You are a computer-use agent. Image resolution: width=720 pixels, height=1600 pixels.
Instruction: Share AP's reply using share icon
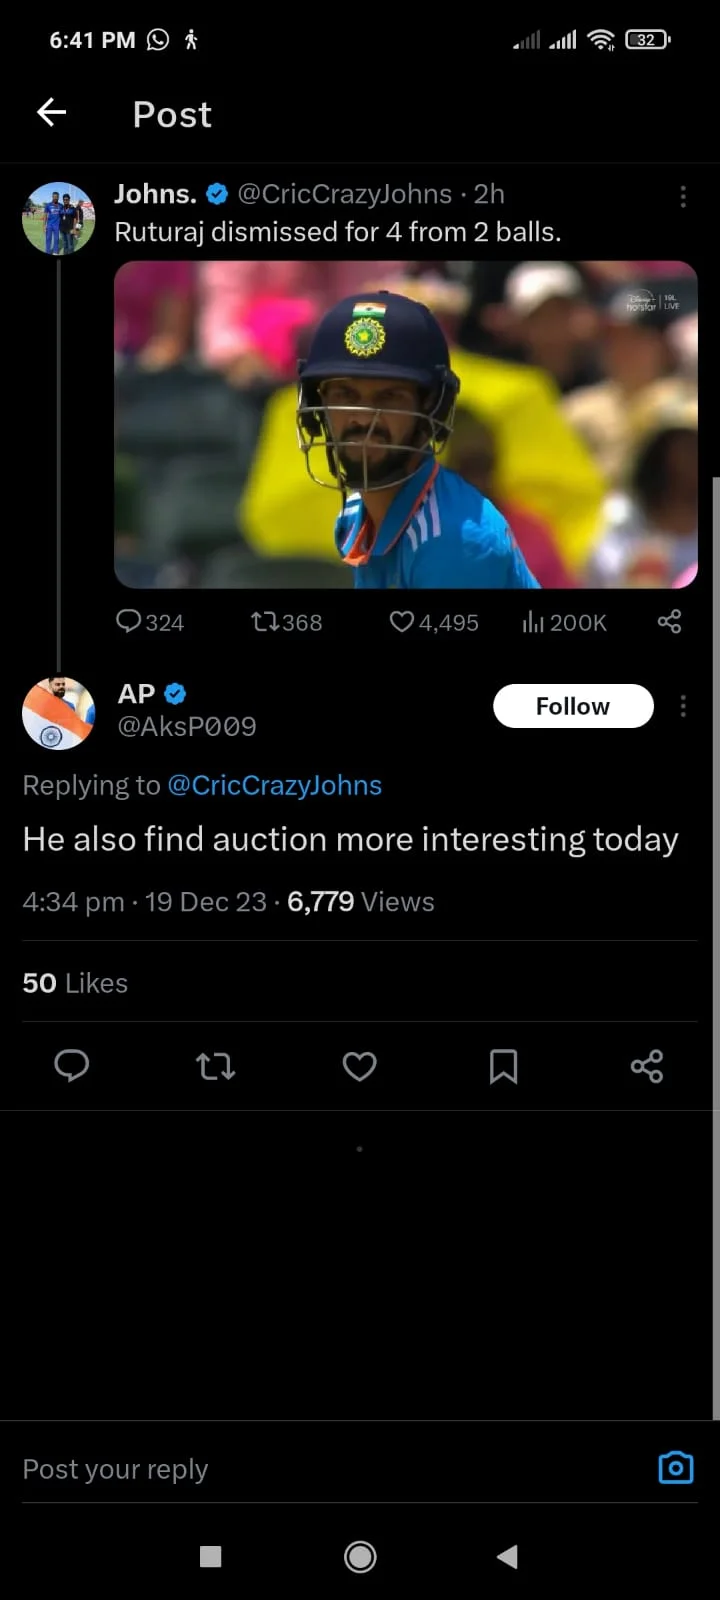pyautogui.click(x=647, y=1066)
